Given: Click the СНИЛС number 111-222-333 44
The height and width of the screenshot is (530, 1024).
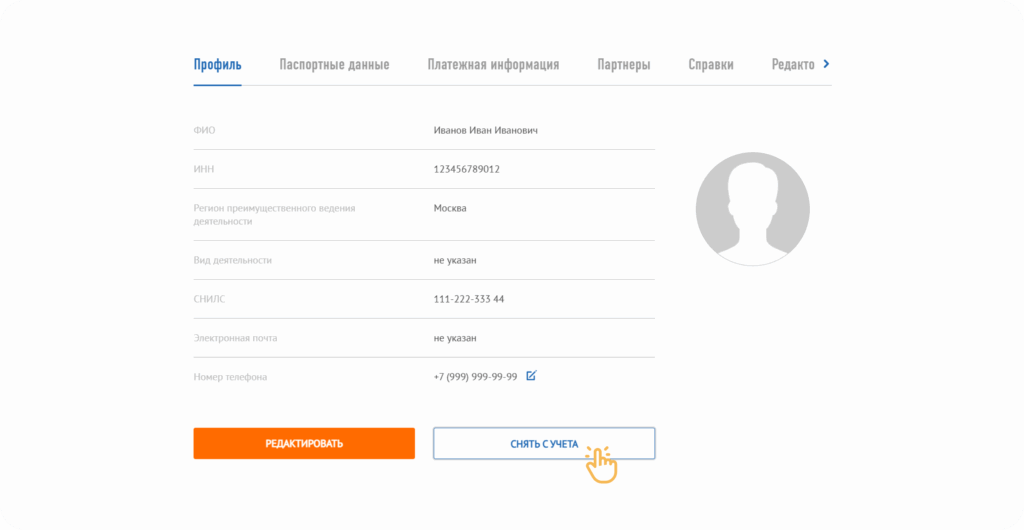Looking at the screenshot, I should 469,299.
